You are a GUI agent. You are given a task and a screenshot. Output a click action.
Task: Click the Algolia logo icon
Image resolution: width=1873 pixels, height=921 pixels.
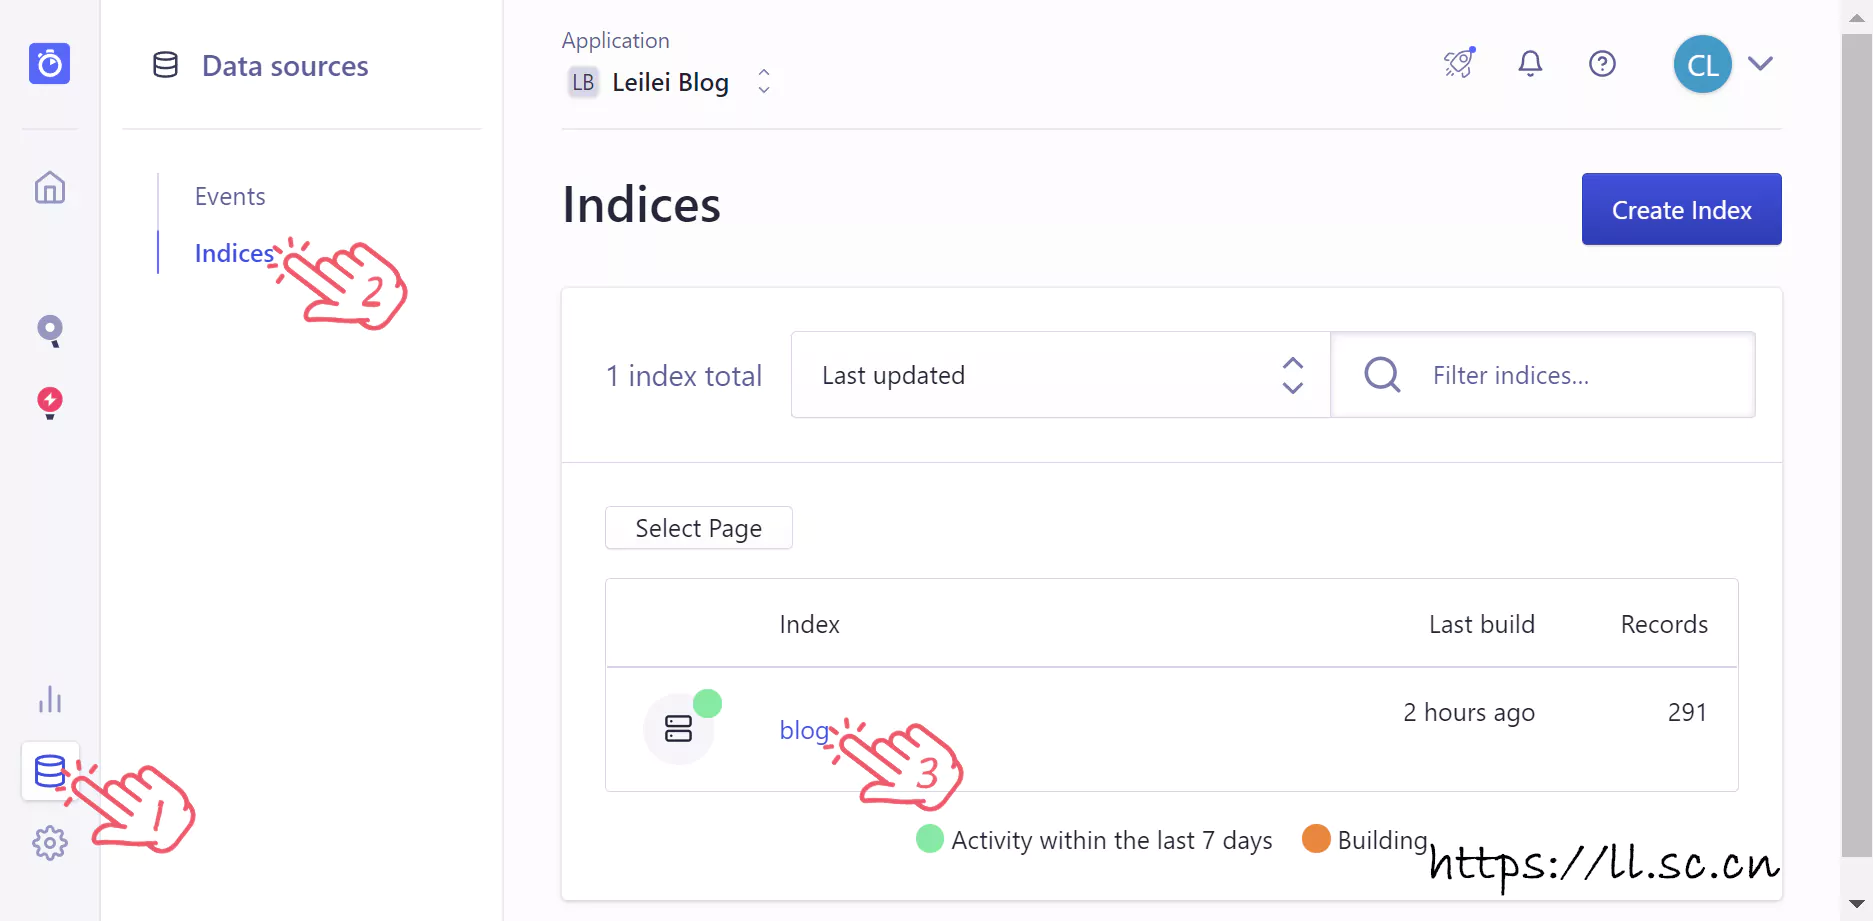pyautogui.click(x=49, y=64)
